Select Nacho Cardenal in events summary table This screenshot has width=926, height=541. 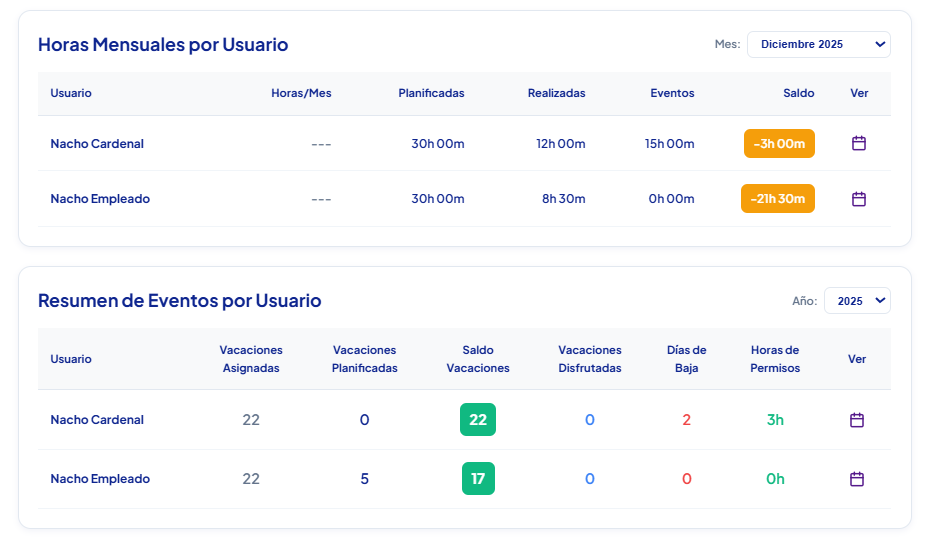(97, 419)
